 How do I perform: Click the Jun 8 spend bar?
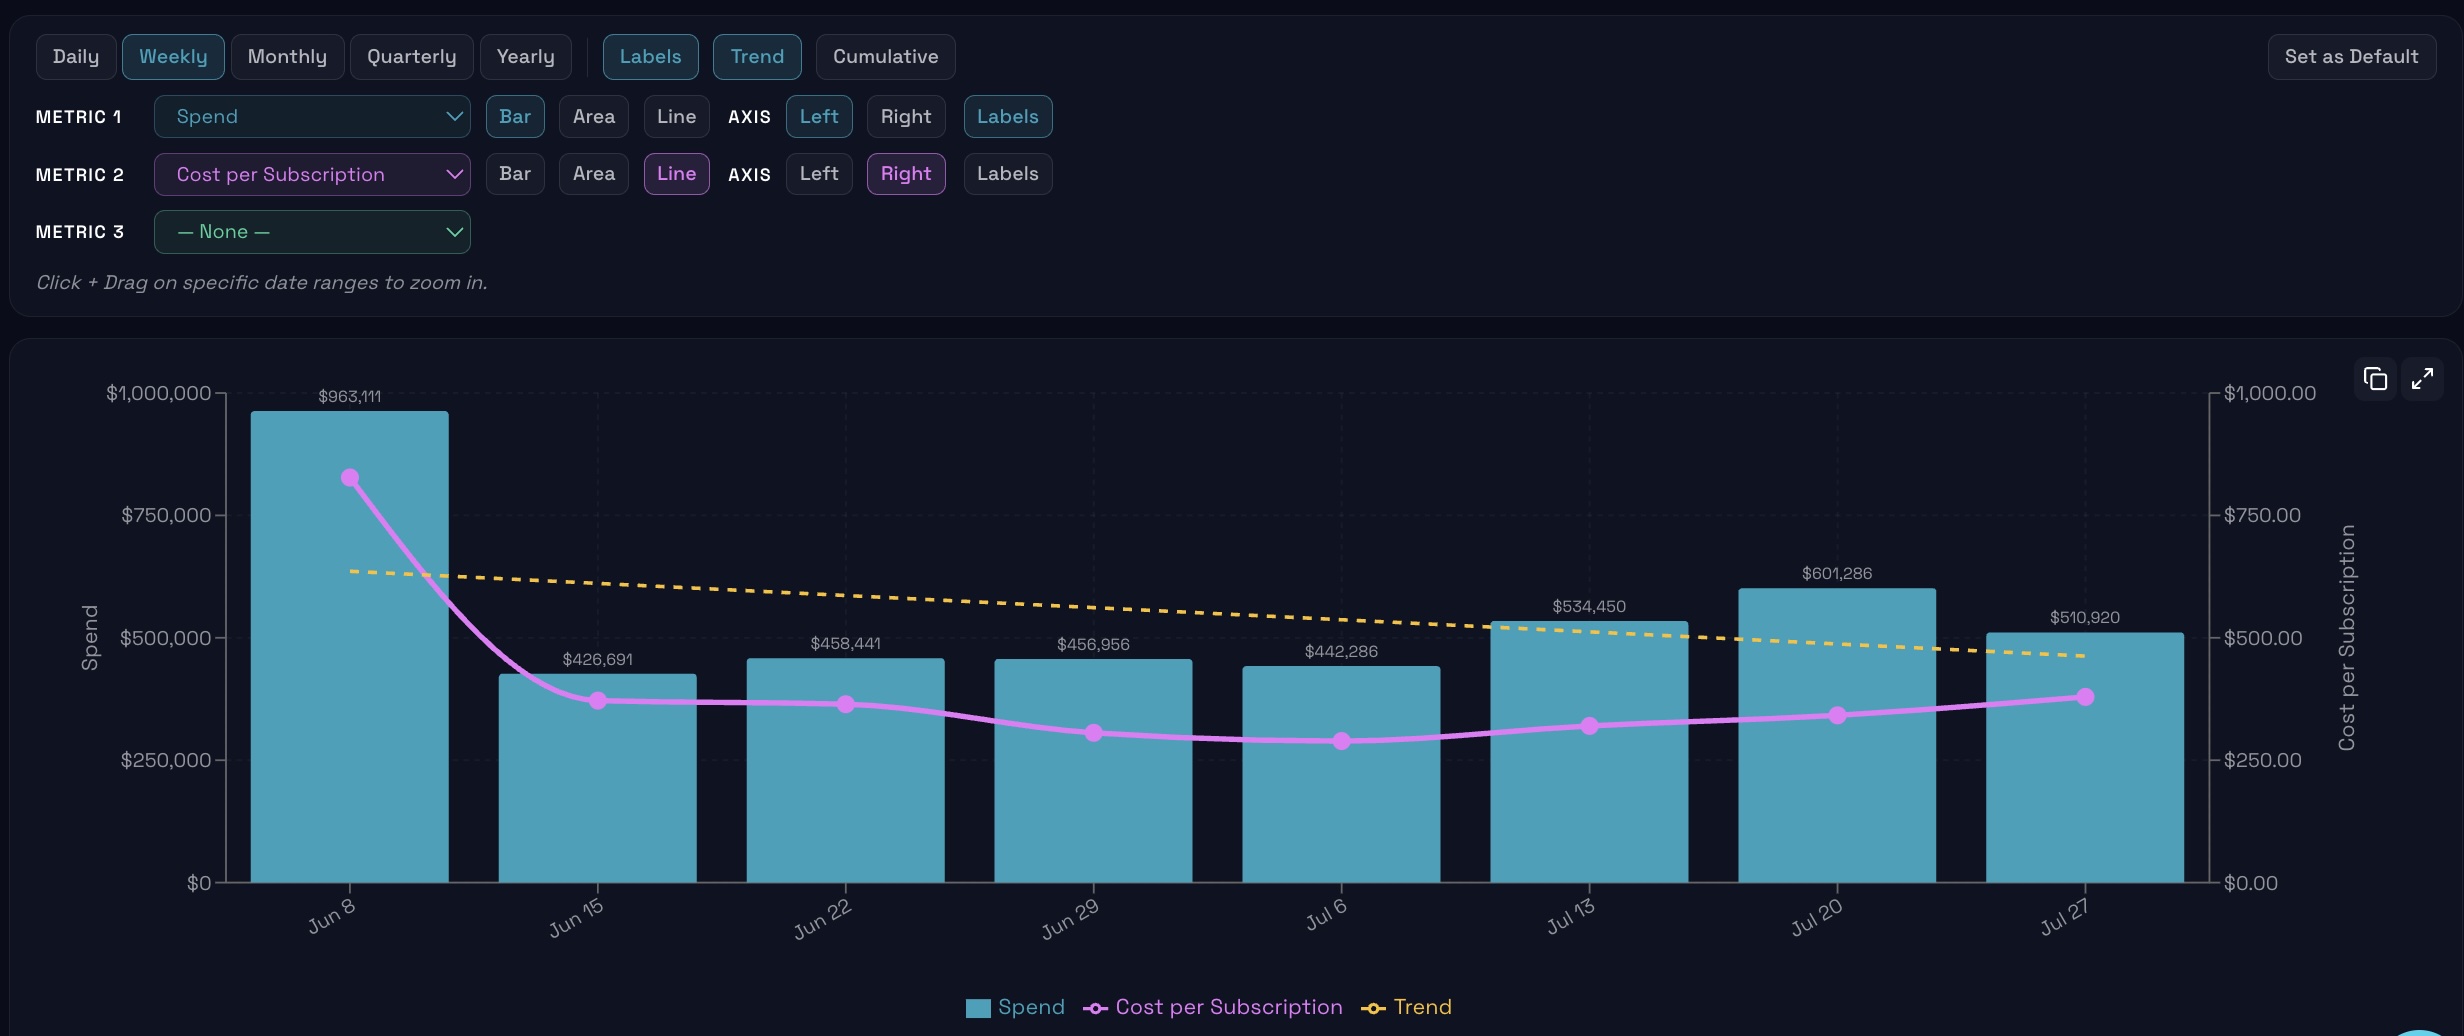[350, 647]
